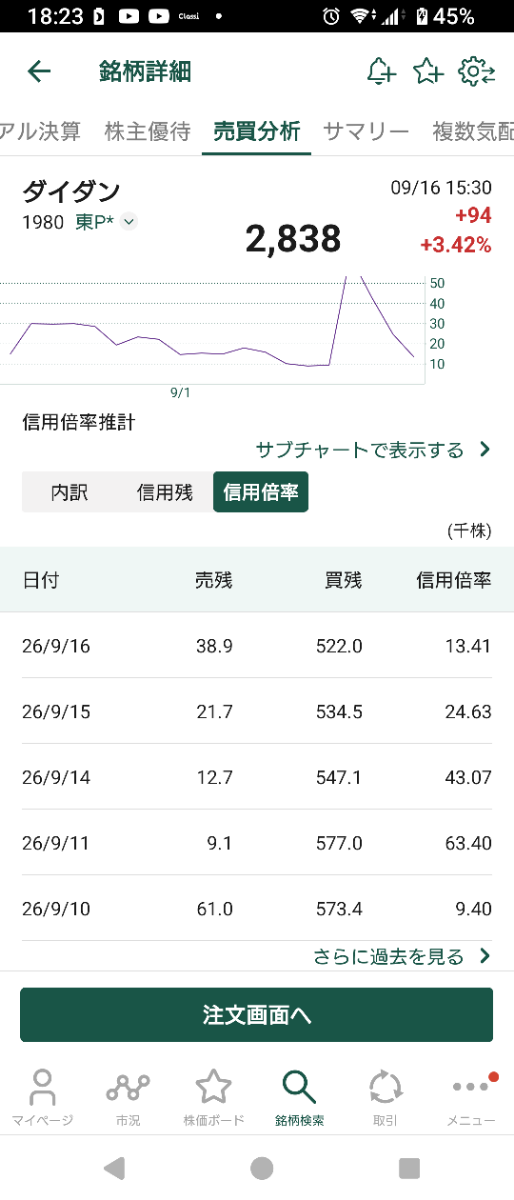Viewport: 514px width, 1200px height.
Task: Tap the 26/9/11 date row
Action: pos(257,843)
